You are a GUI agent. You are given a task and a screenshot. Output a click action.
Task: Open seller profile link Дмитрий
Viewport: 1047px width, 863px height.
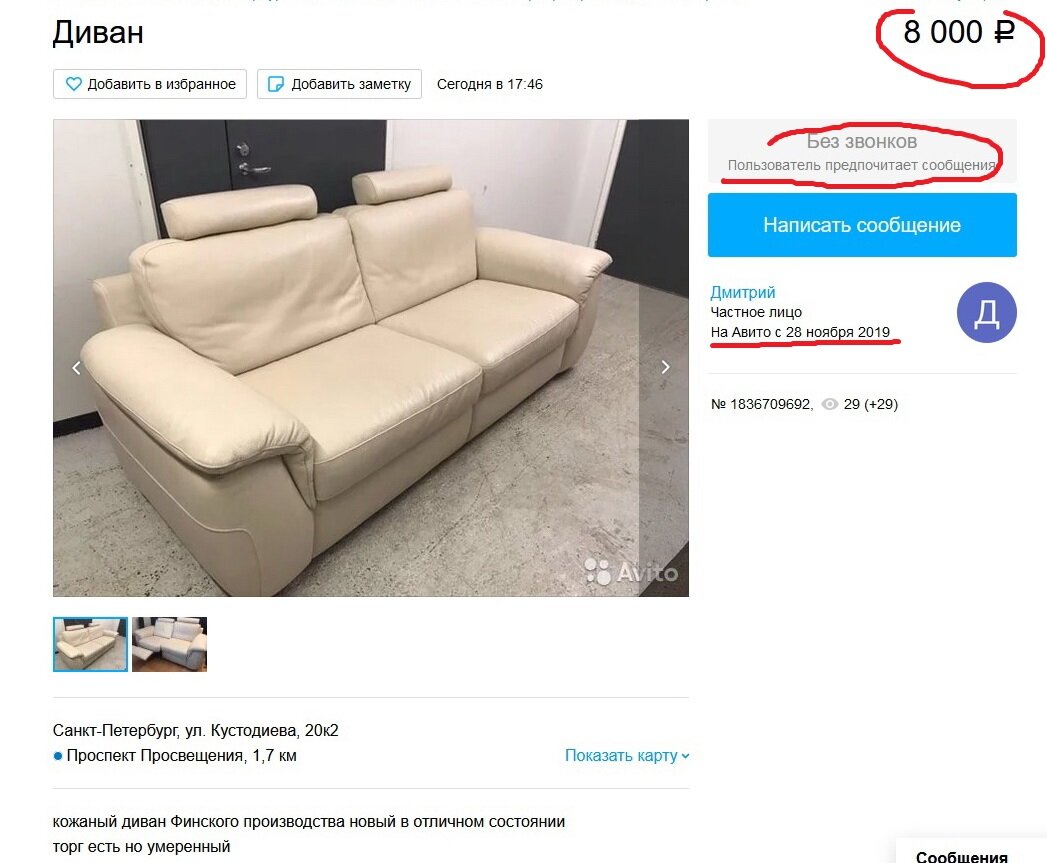[x=743, y=292]
